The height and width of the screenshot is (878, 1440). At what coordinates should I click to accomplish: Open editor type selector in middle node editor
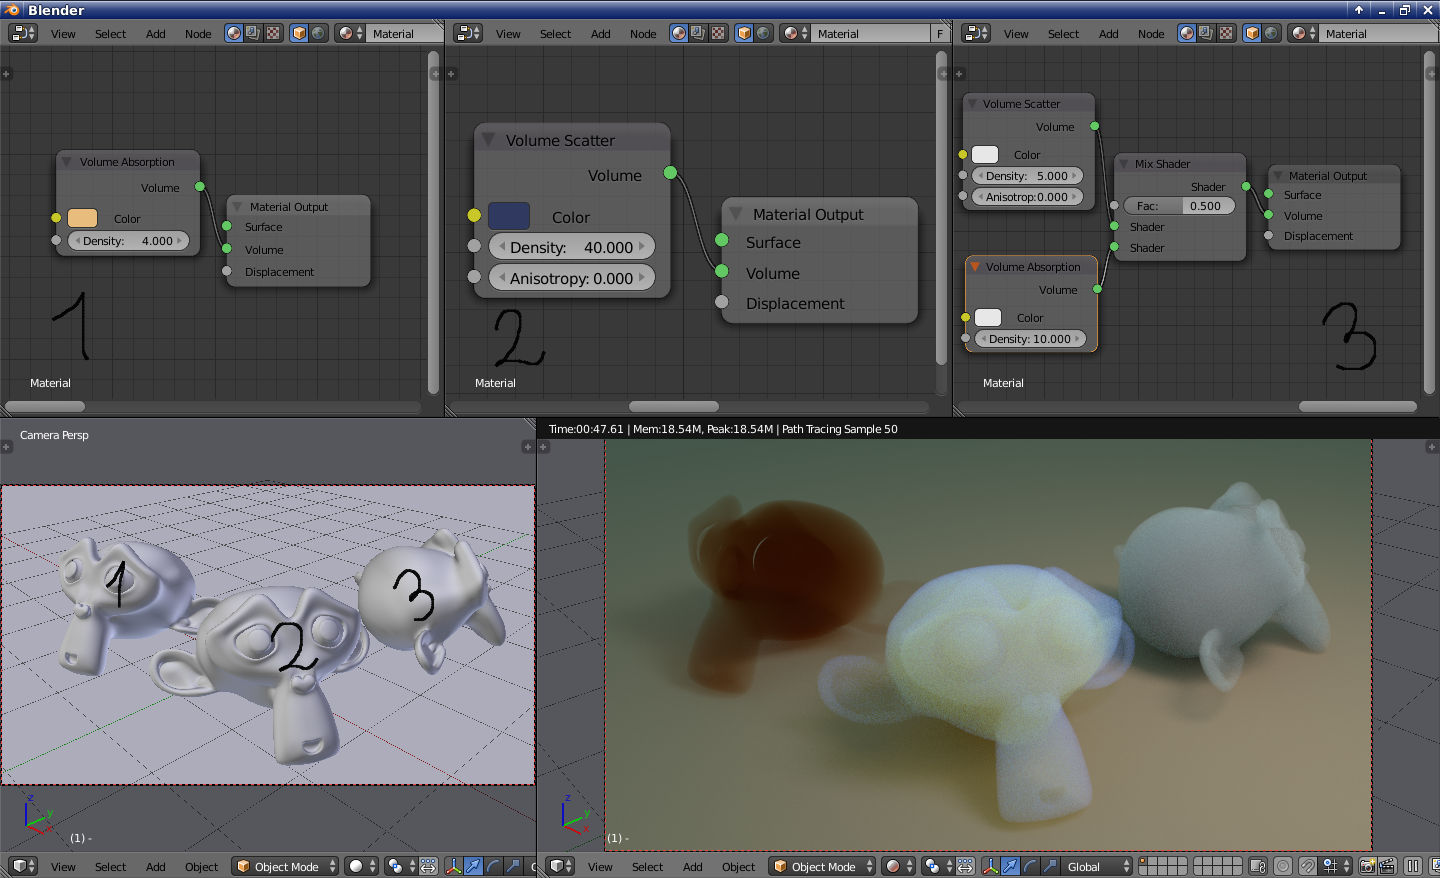pyautogui.click(x=468, y=33)
